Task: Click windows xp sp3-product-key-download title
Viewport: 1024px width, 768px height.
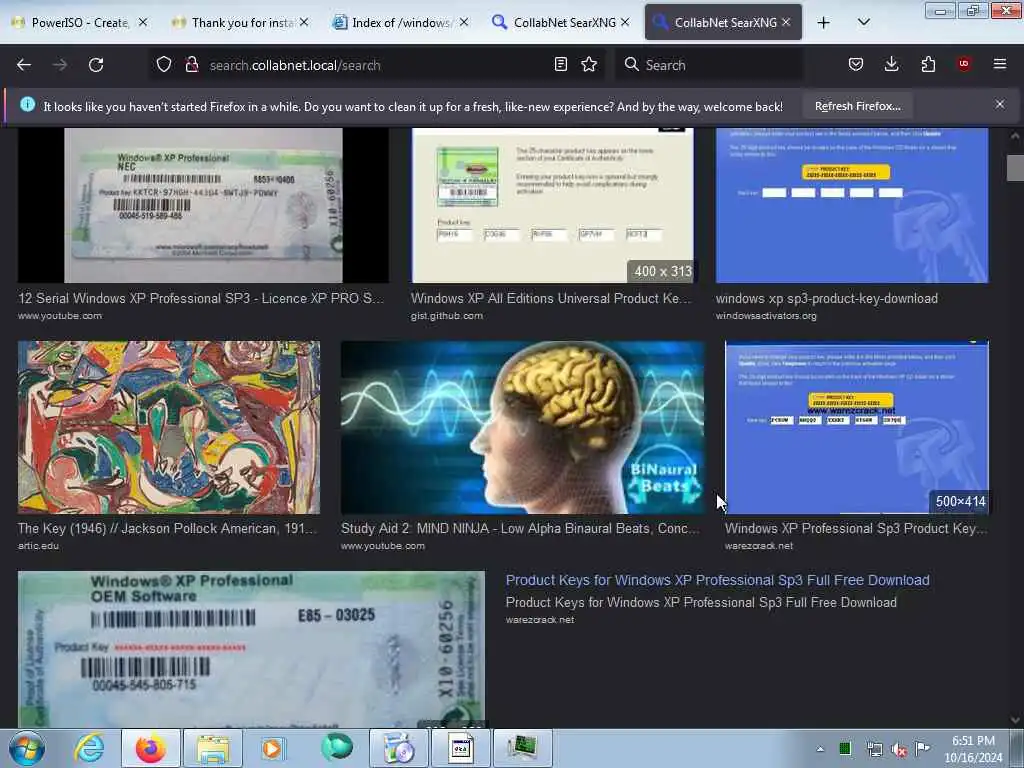Action: (x=827, y=298)
